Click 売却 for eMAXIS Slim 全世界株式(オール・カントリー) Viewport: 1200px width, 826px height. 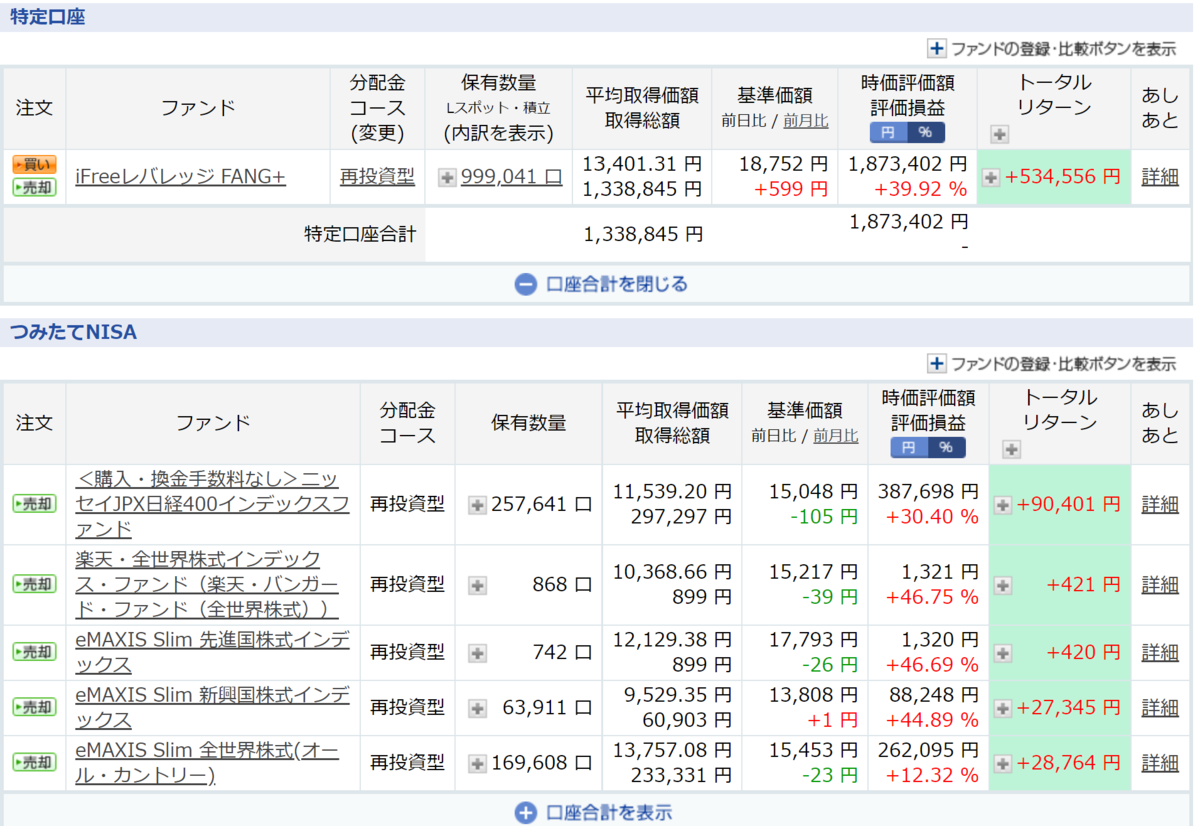34,762
